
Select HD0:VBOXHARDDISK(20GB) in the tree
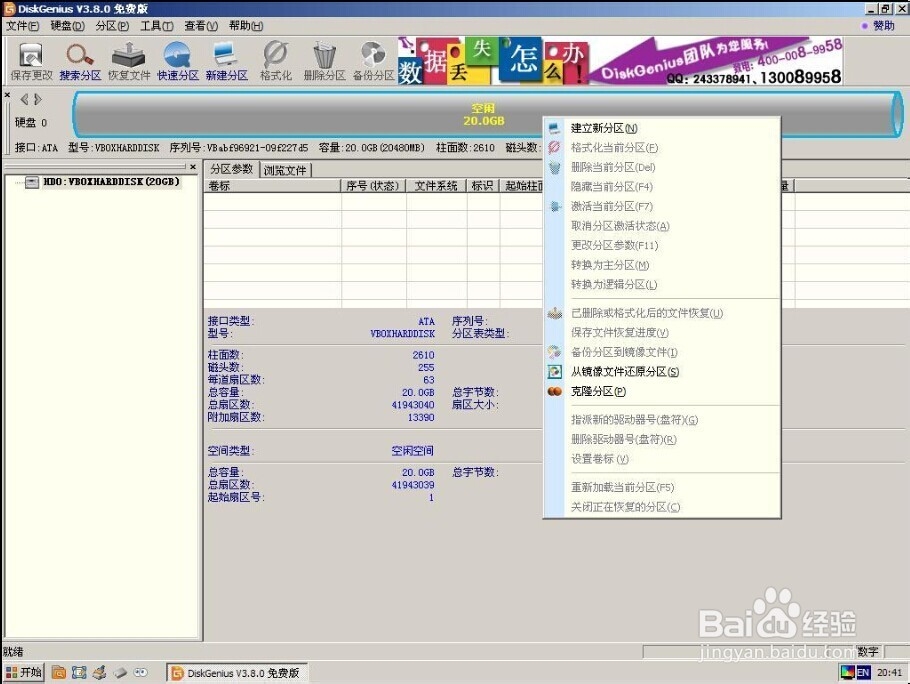pos(111,182)
